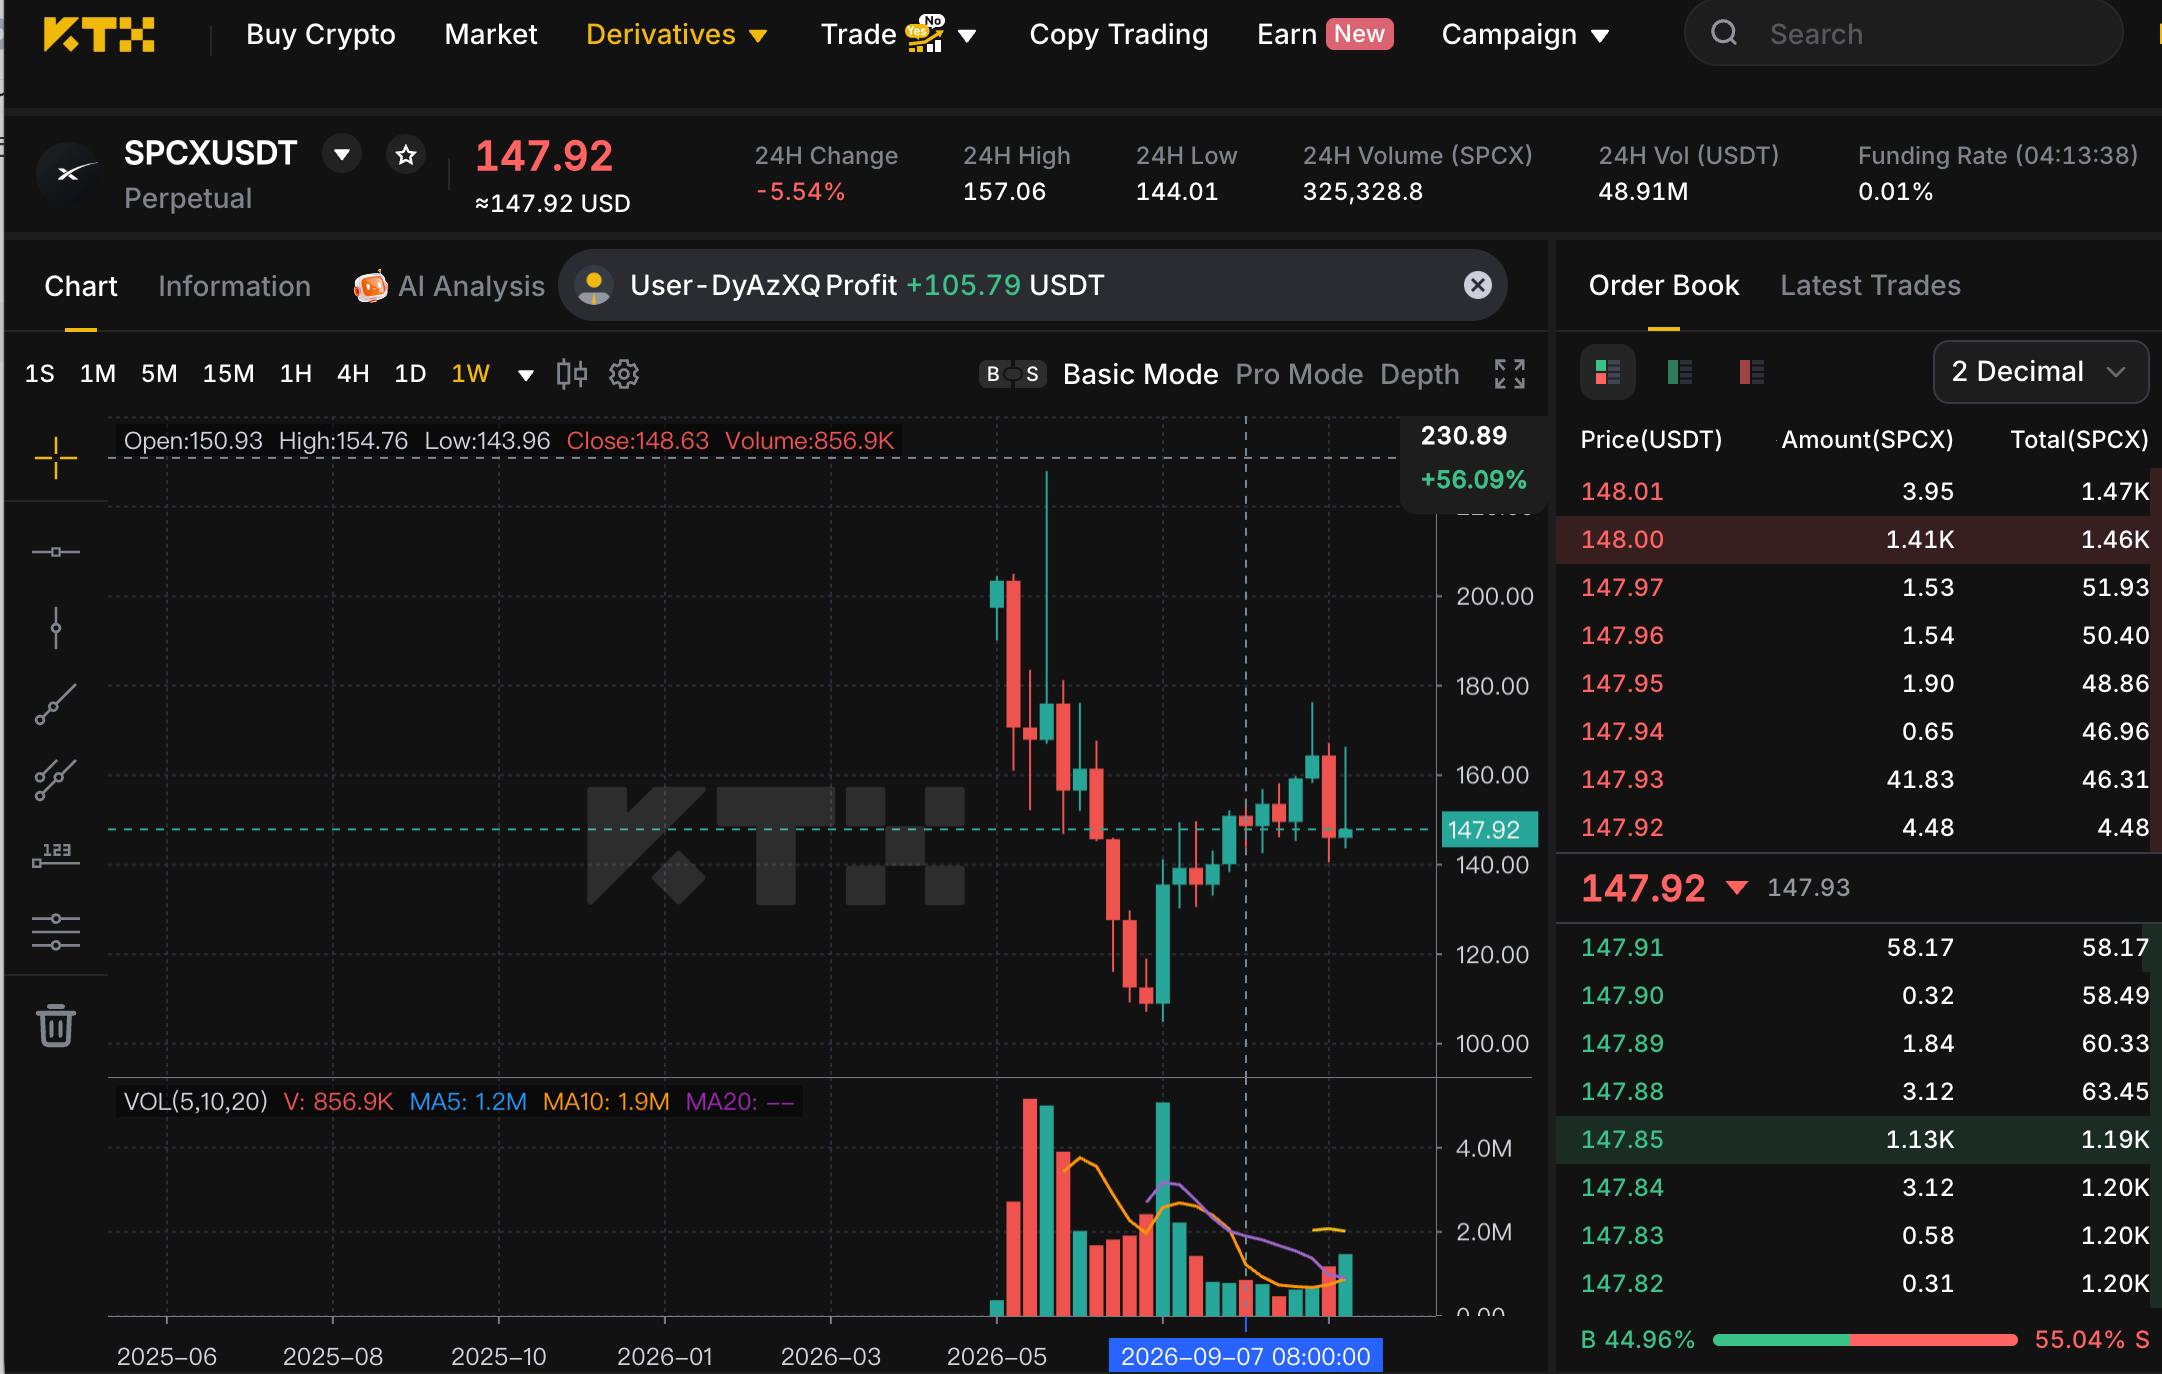The height and width of the screenshot is (1374, 2162).
Task: Click the KTX logo
Action: point(98,34)
